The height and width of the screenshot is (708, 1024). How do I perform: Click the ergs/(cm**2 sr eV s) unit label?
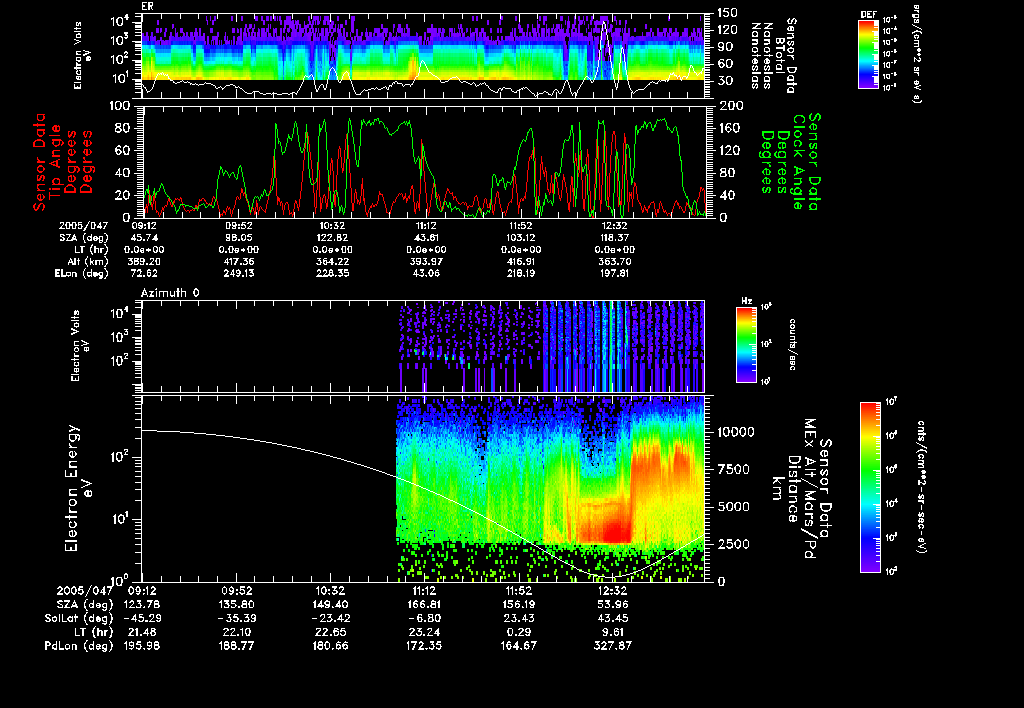(915, 54)
